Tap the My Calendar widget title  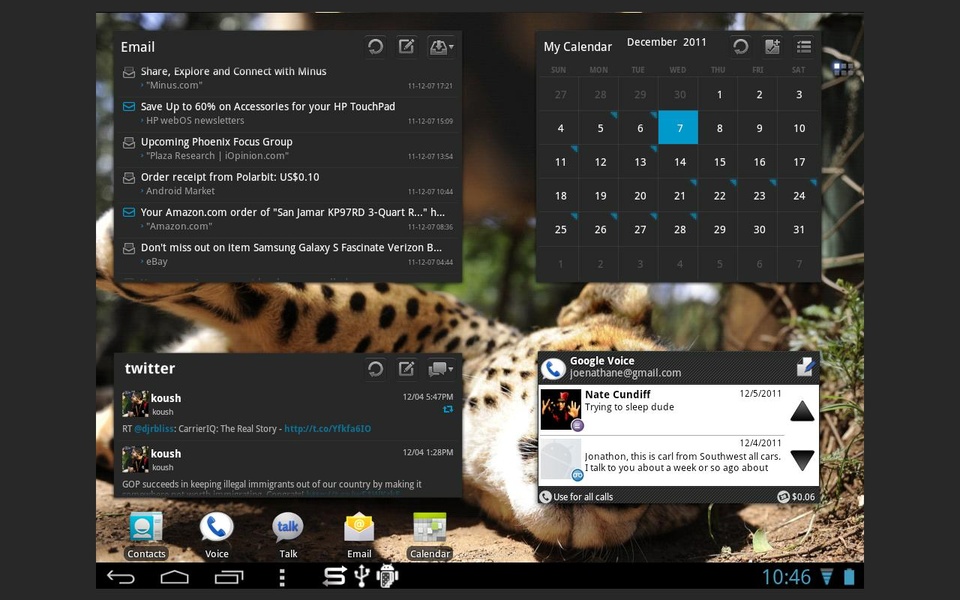click(577, 47)
